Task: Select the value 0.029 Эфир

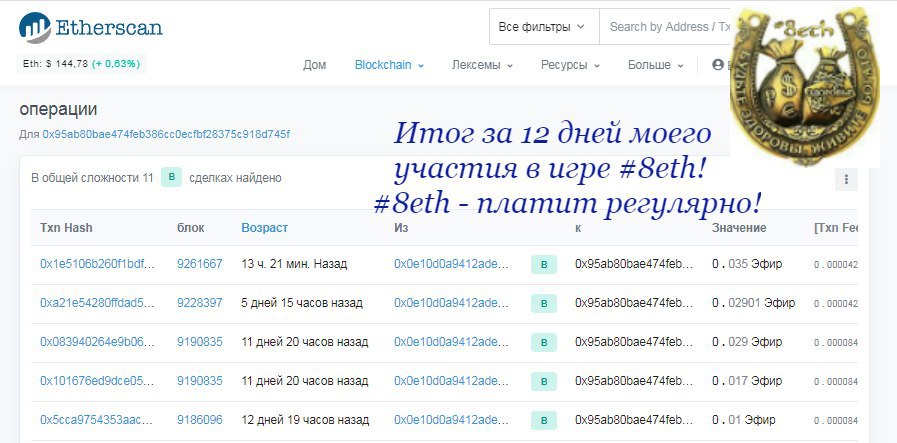Action: 747,342
